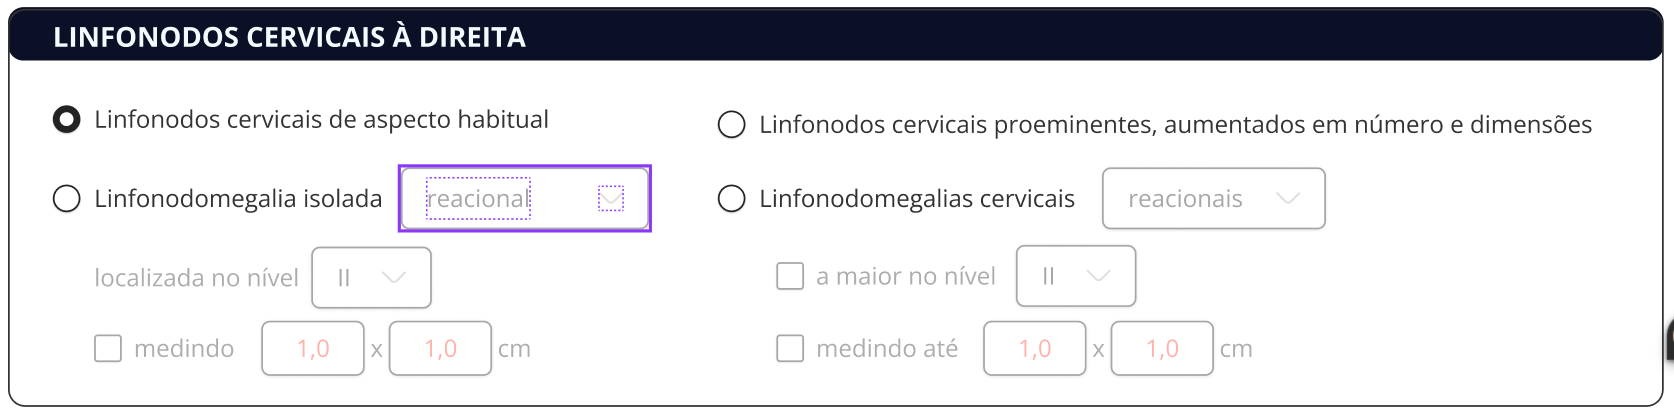This screenshot has width=1674, height=416.
Task: Enable the 'medindo' checkbox
Action: click(108, 348)
